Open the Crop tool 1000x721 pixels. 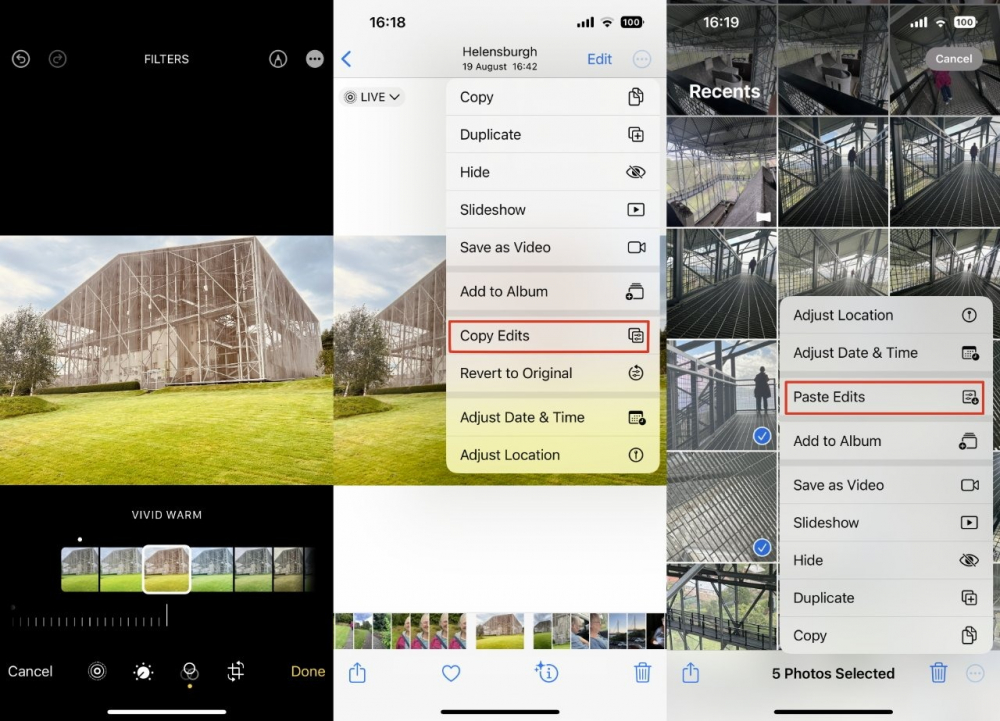pos(236,672)
